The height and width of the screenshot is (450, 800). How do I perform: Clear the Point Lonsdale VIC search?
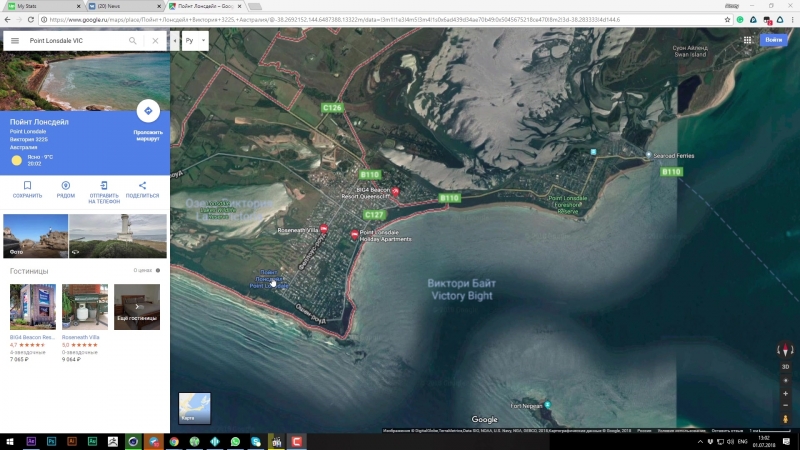click(155, 41)
